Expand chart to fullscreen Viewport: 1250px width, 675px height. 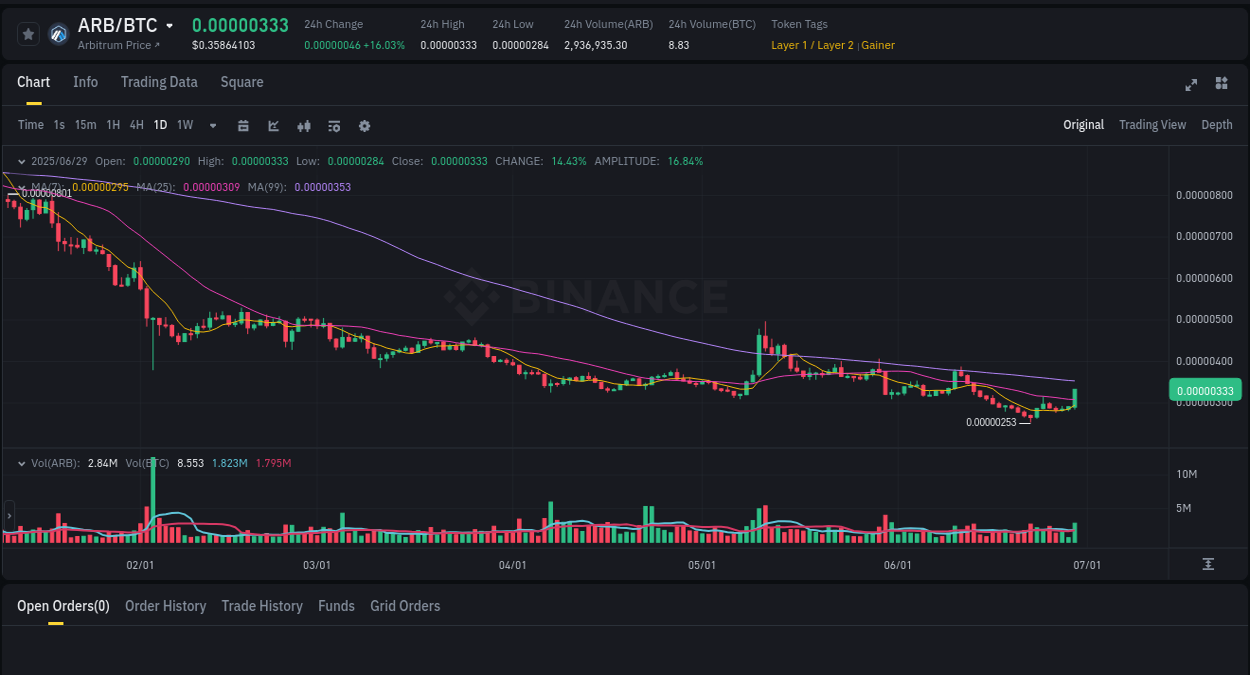click(x=1191, y=84)
